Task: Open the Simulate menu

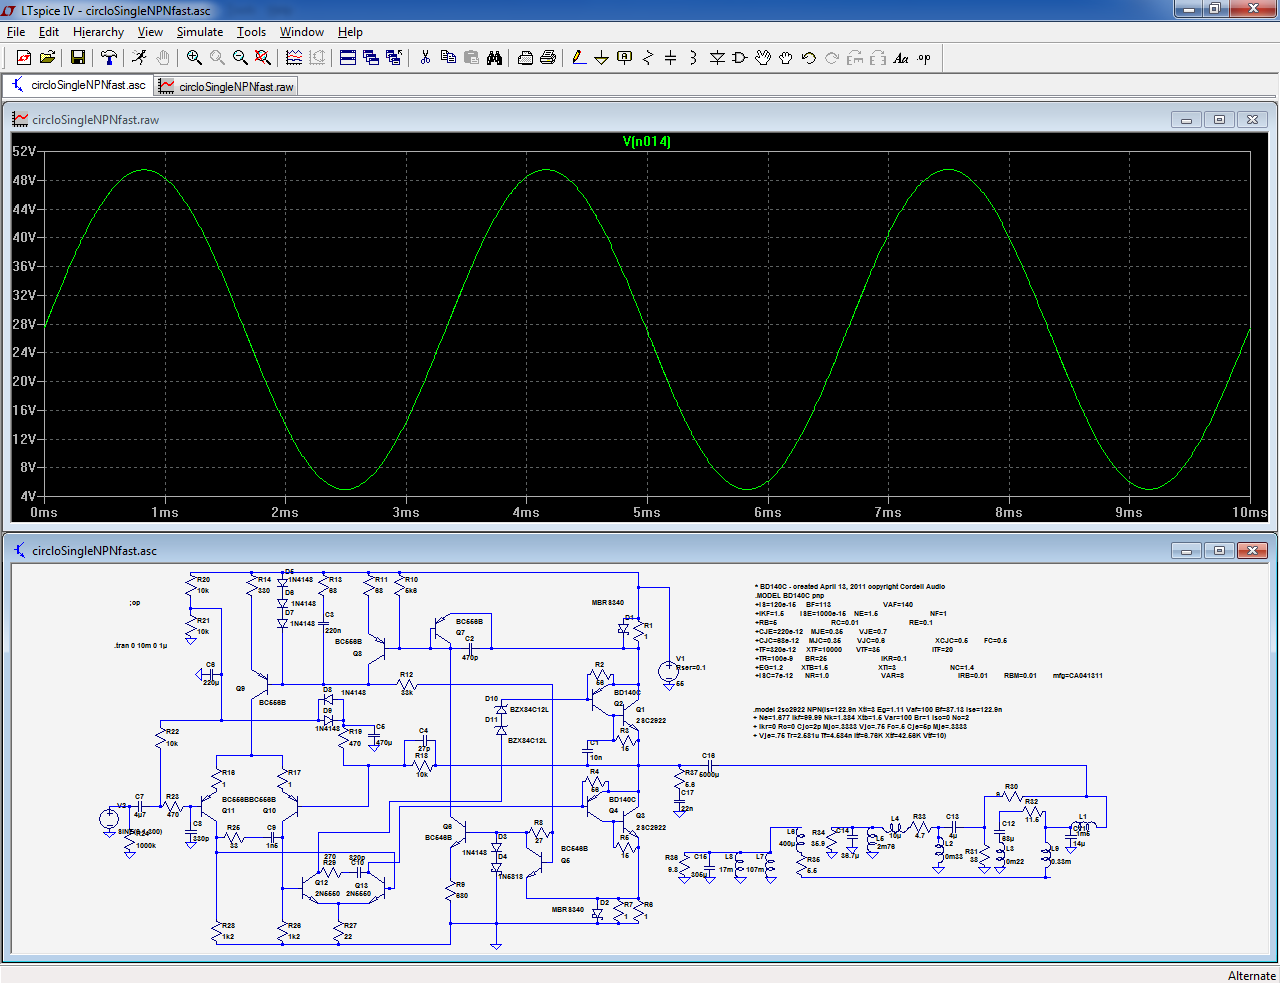Action: click(x=200, y=32)
